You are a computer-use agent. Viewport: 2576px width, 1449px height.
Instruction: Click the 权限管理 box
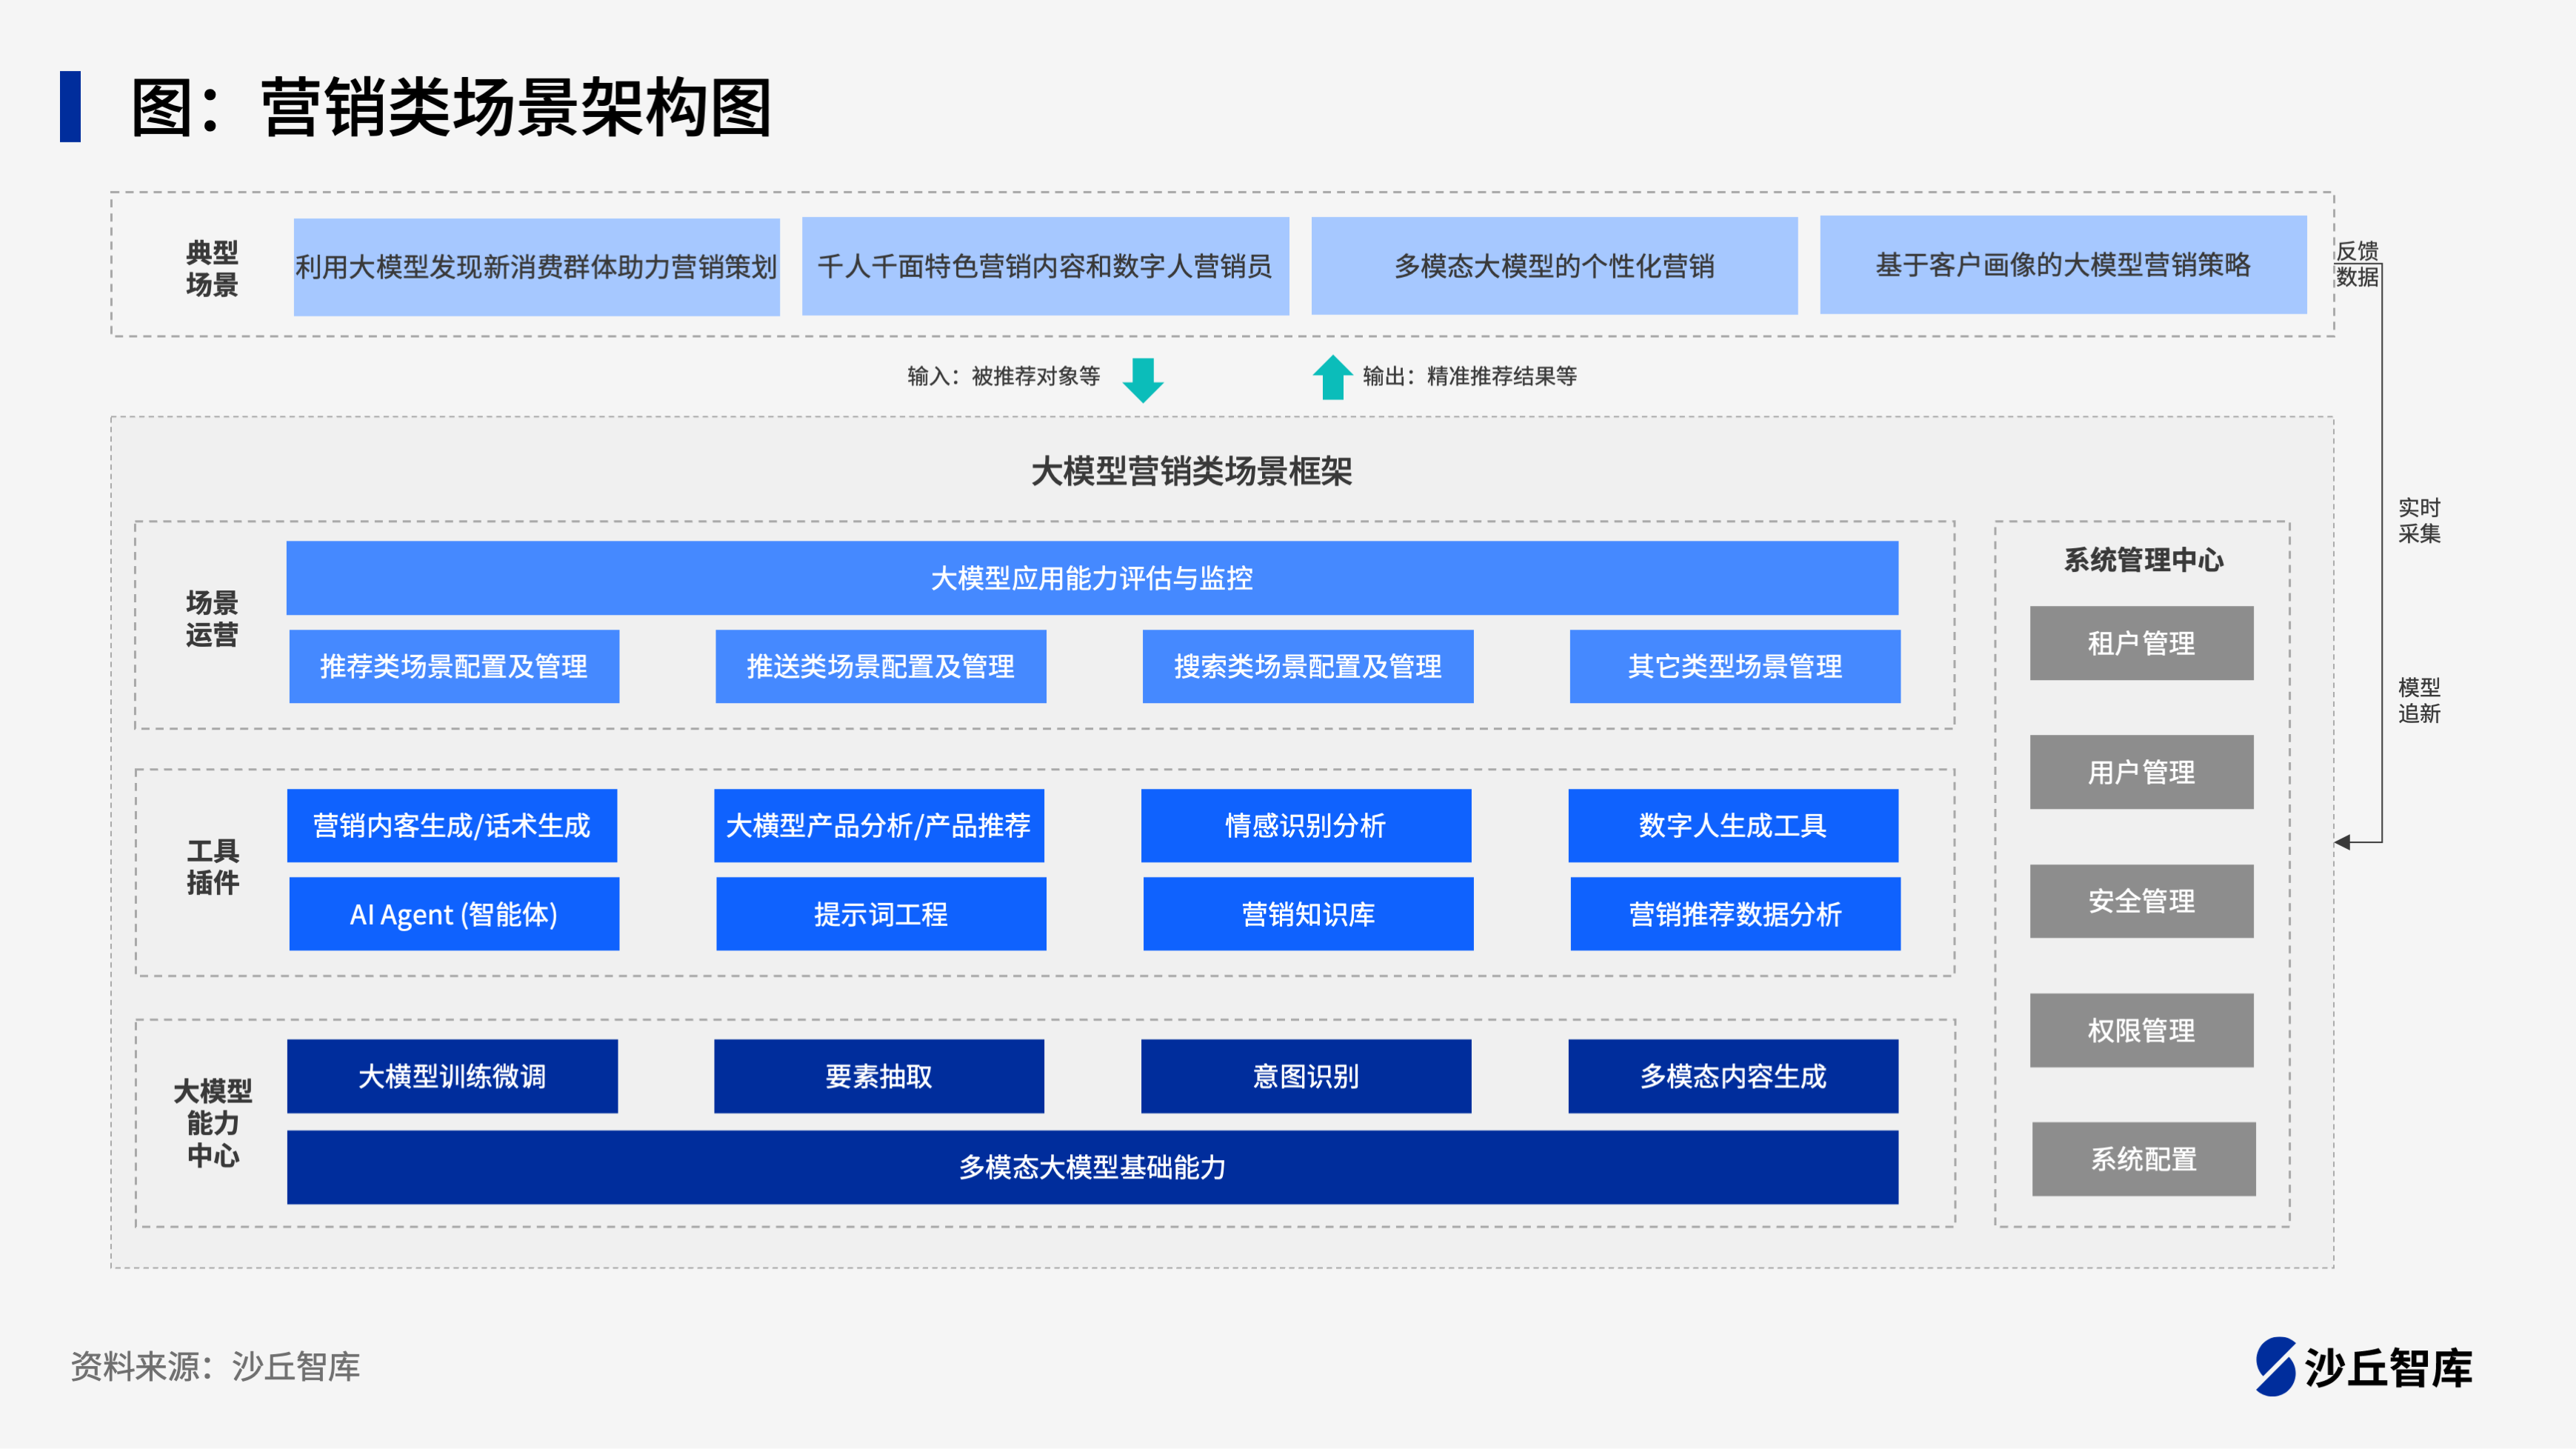tap(2141, 1030)
